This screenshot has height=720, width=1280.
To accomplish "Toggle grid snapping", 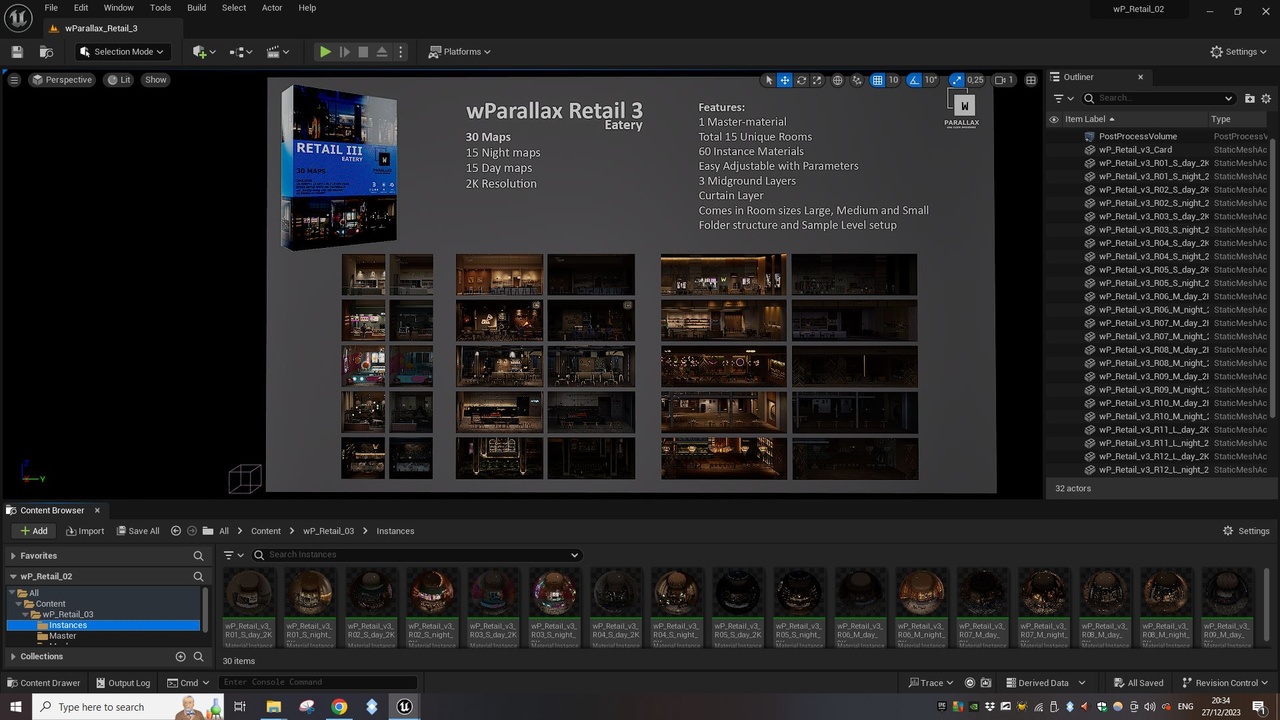I will coord(877,80).
